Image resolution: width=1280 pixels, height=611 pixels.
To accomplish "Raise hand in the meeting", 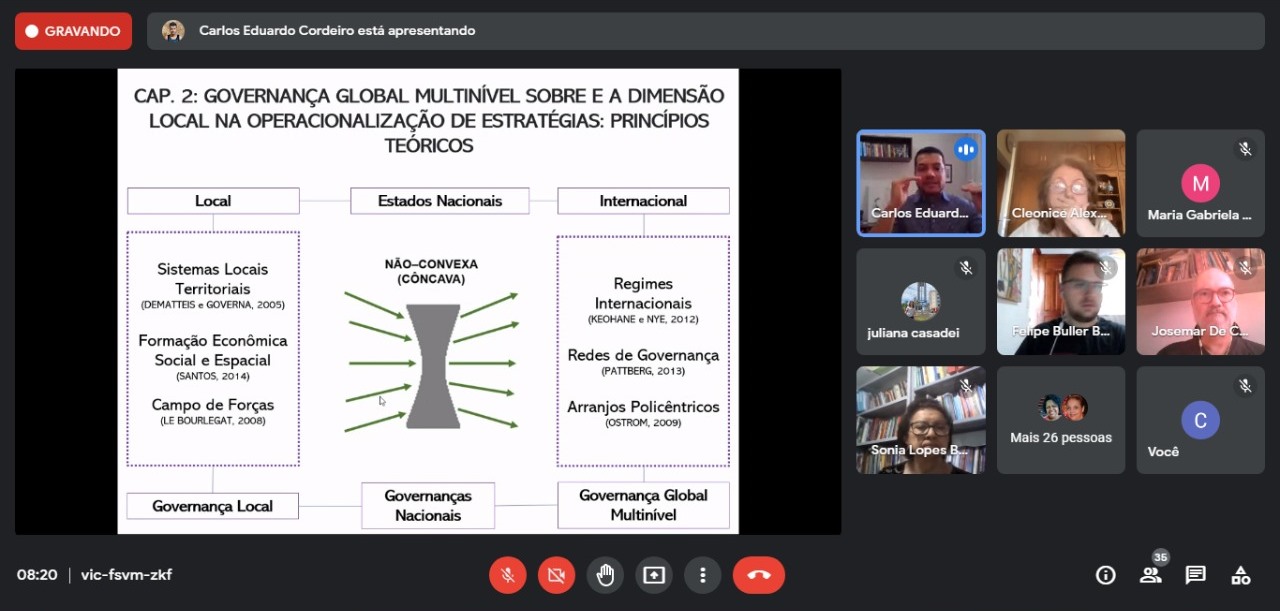I will 605,575.
